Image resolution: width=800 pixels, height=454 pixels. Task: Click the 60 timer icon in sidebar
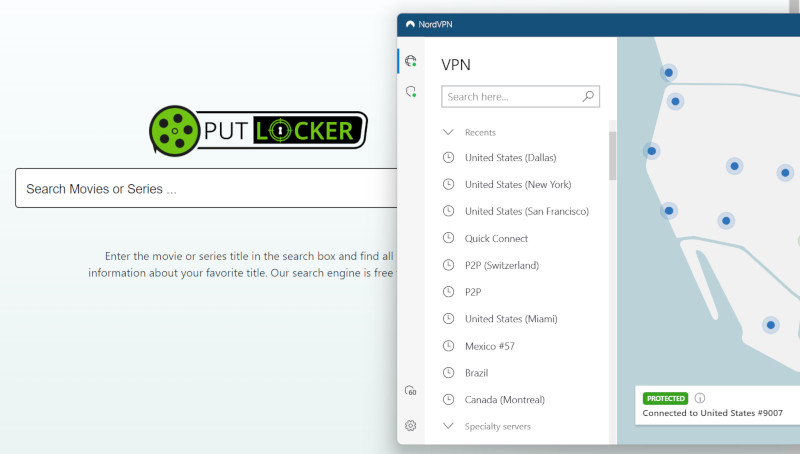[411, 391]
